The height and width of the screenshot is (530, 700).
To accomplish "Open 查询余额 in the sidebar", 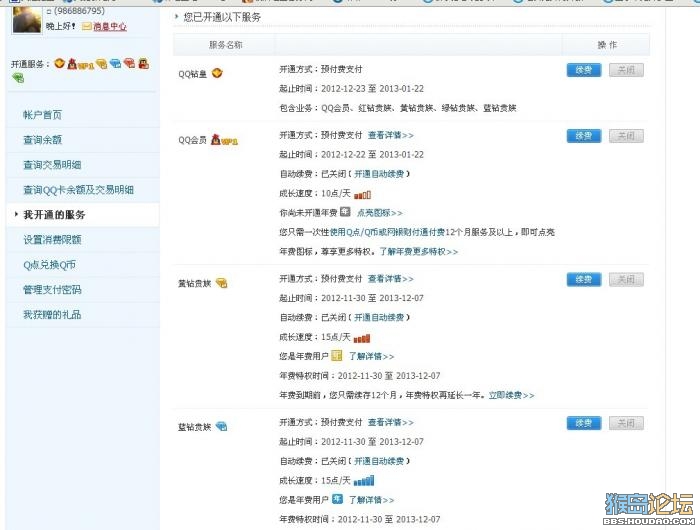I will pos(42,140).
